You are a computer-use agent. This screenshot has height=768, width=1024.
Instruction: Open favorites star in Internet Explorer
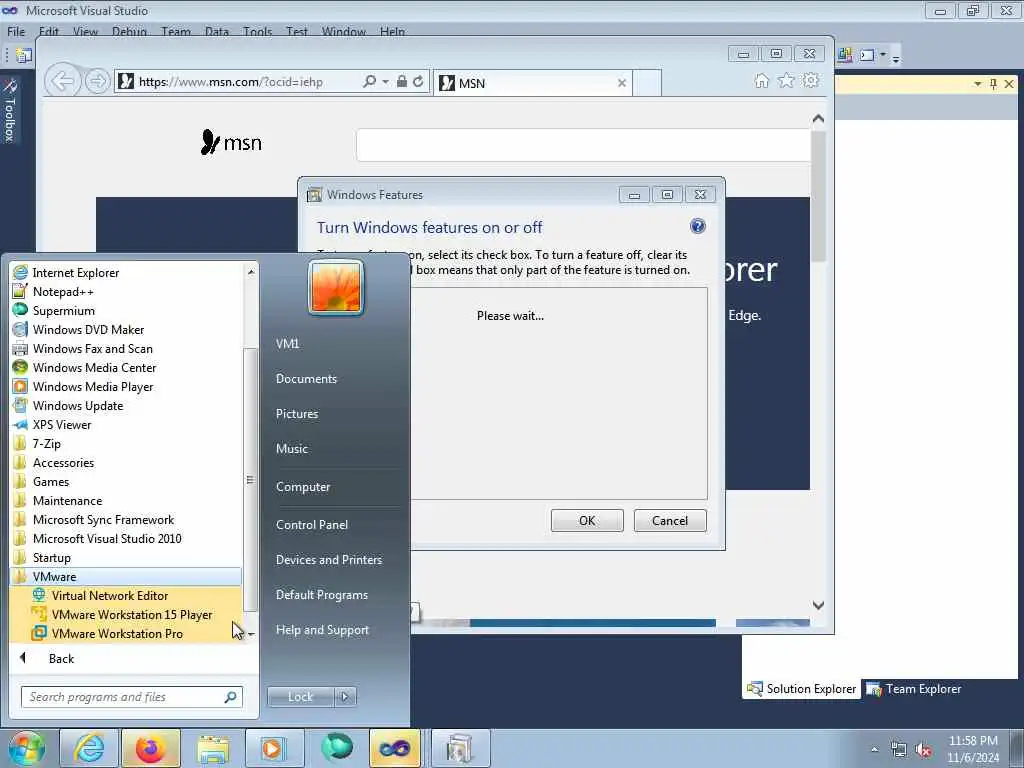(x=786, y=80)
